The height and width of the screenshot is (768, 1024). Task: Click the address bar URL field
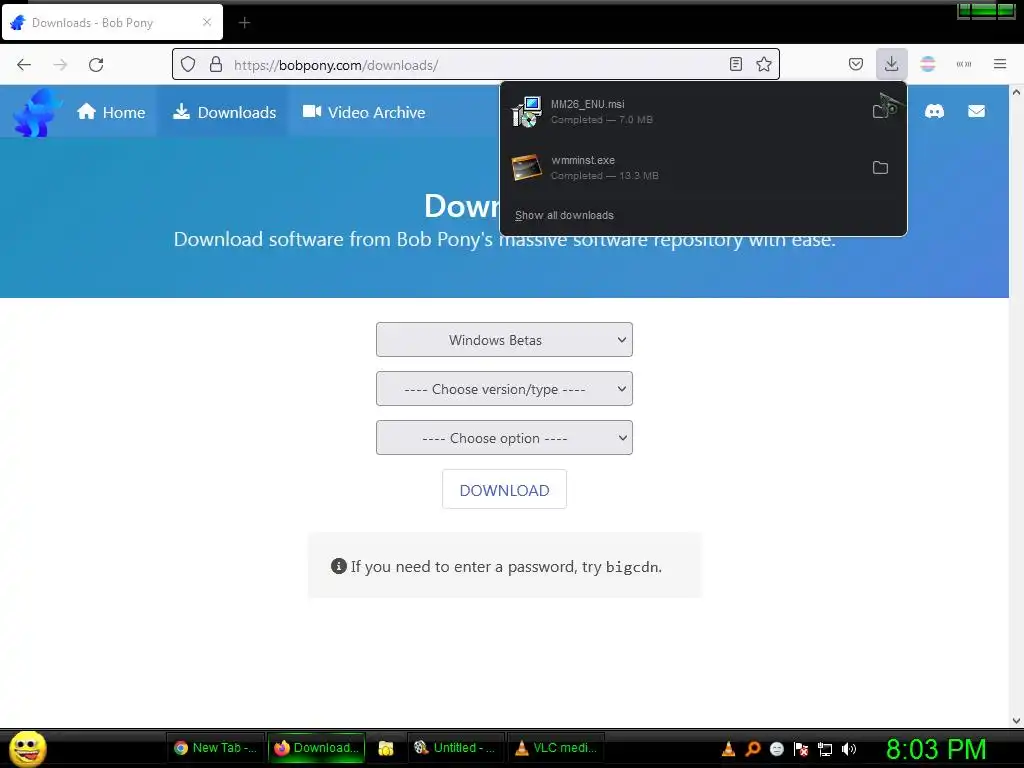click(477, 65)
